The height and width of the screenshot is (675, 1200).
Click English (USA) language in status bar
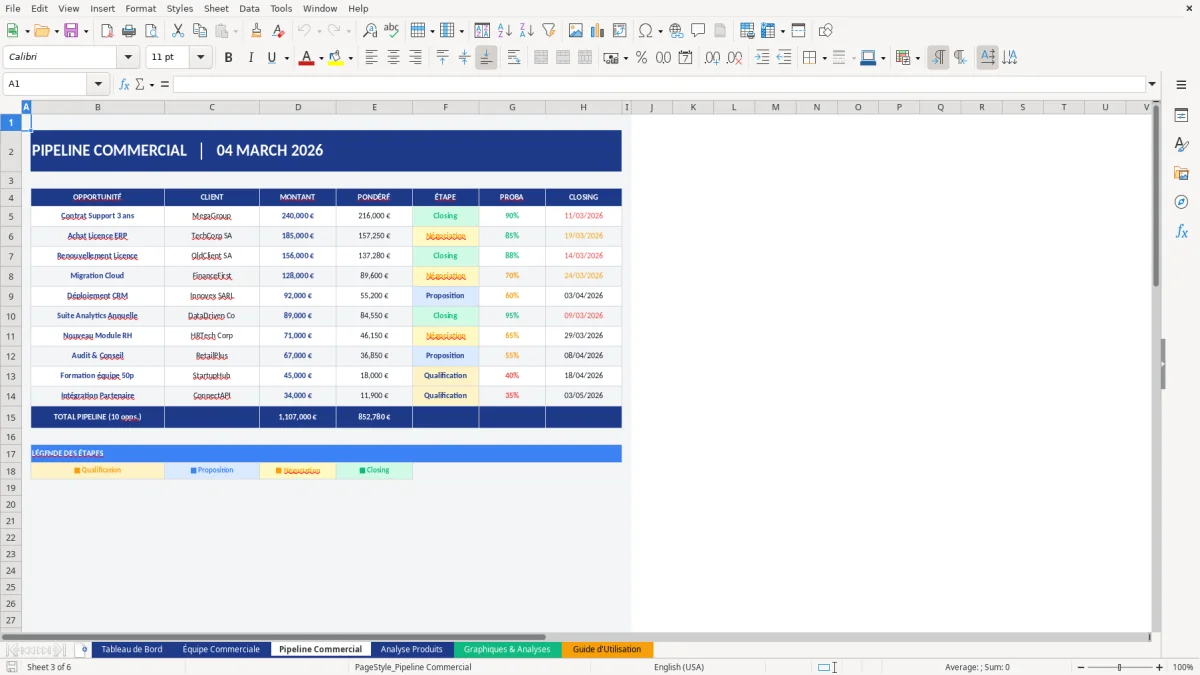(679, 667)
